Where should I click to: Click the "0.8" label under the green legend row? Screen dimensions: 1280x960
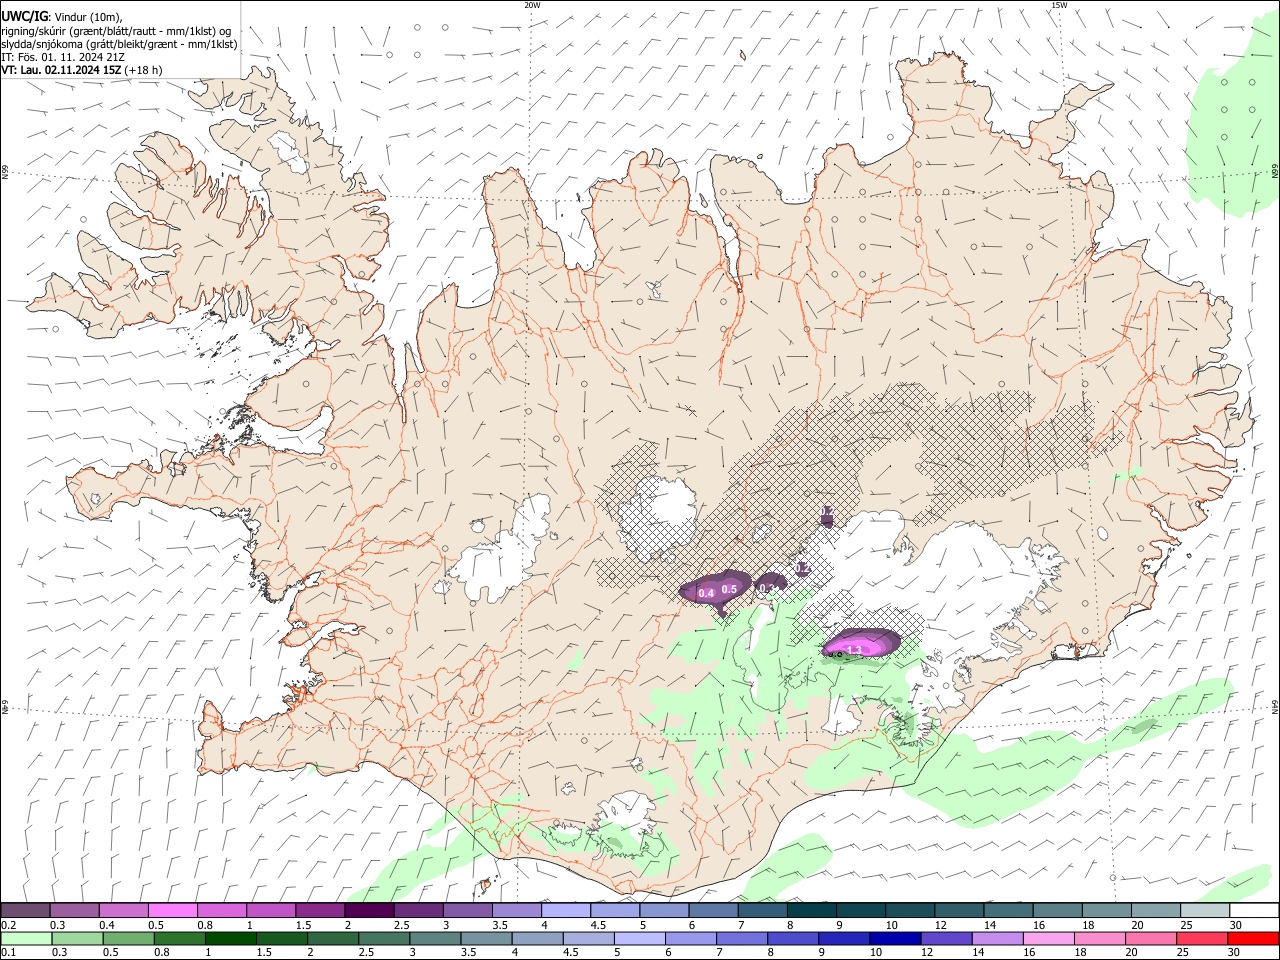point(162,954)
